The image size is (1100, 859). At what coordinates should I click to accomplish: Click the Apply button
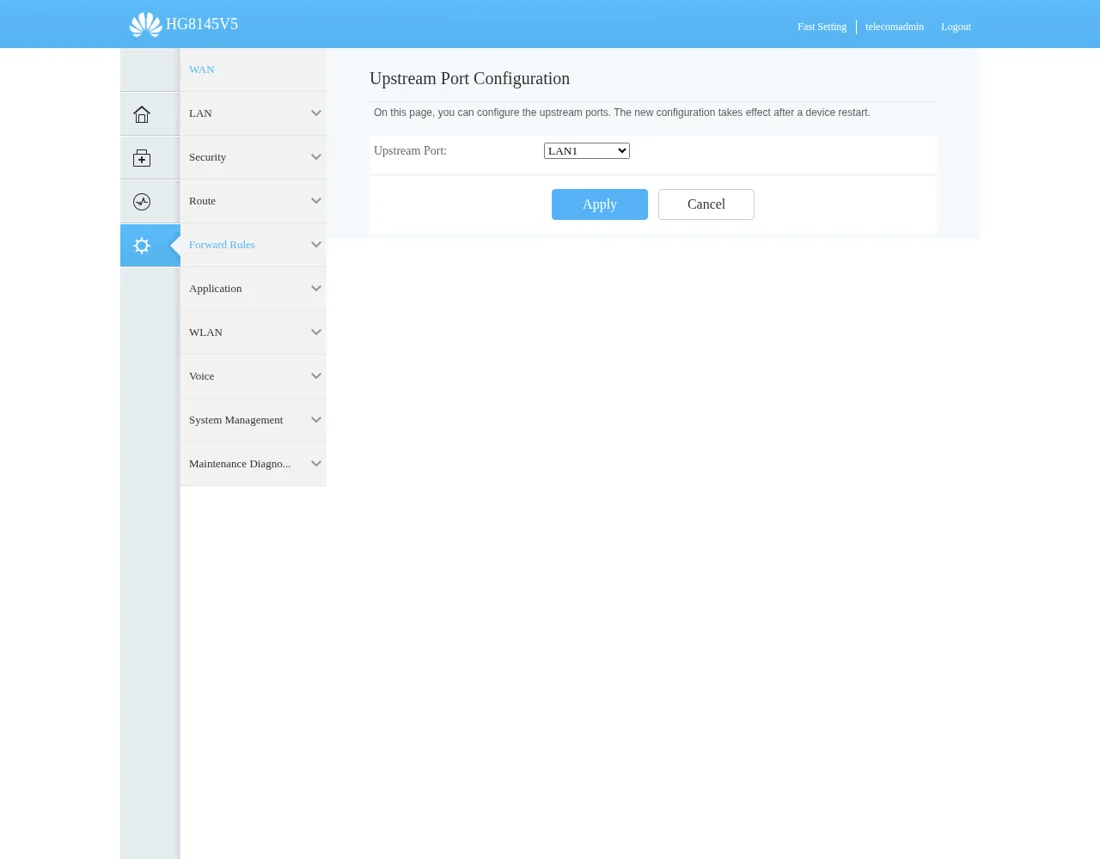click(600, 204)
